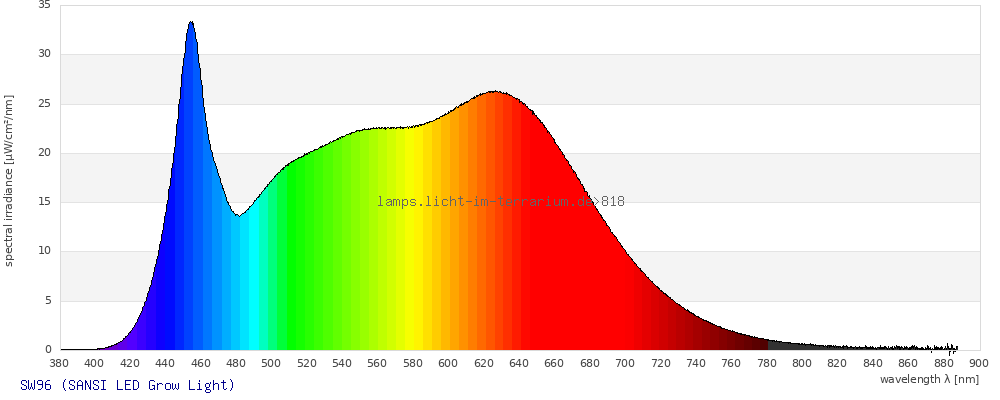This screenshot has height=400, width=1000.
Task: Click the x-axis tick label "400"
Action: point(94,364)
